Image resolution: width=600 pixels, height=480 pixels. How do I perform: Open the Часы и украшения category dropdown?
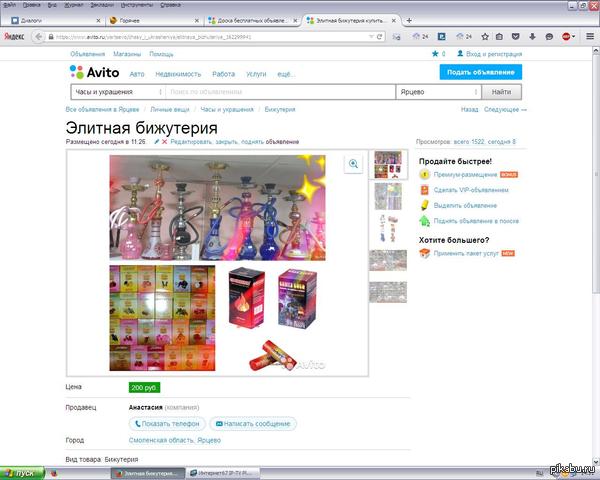(118, 92)
